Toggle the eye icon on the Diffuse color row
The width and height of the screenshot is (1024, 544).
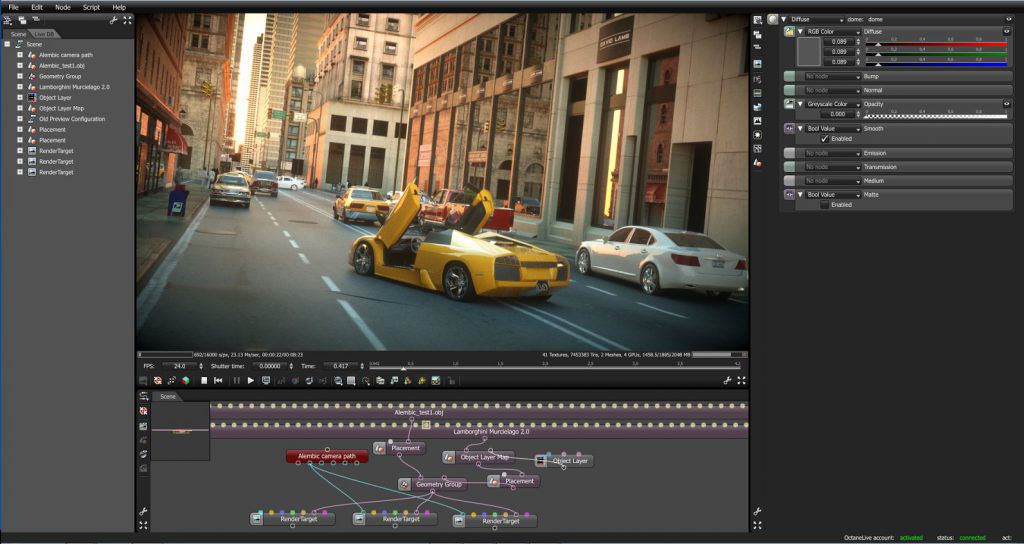tap(1006, 31)
